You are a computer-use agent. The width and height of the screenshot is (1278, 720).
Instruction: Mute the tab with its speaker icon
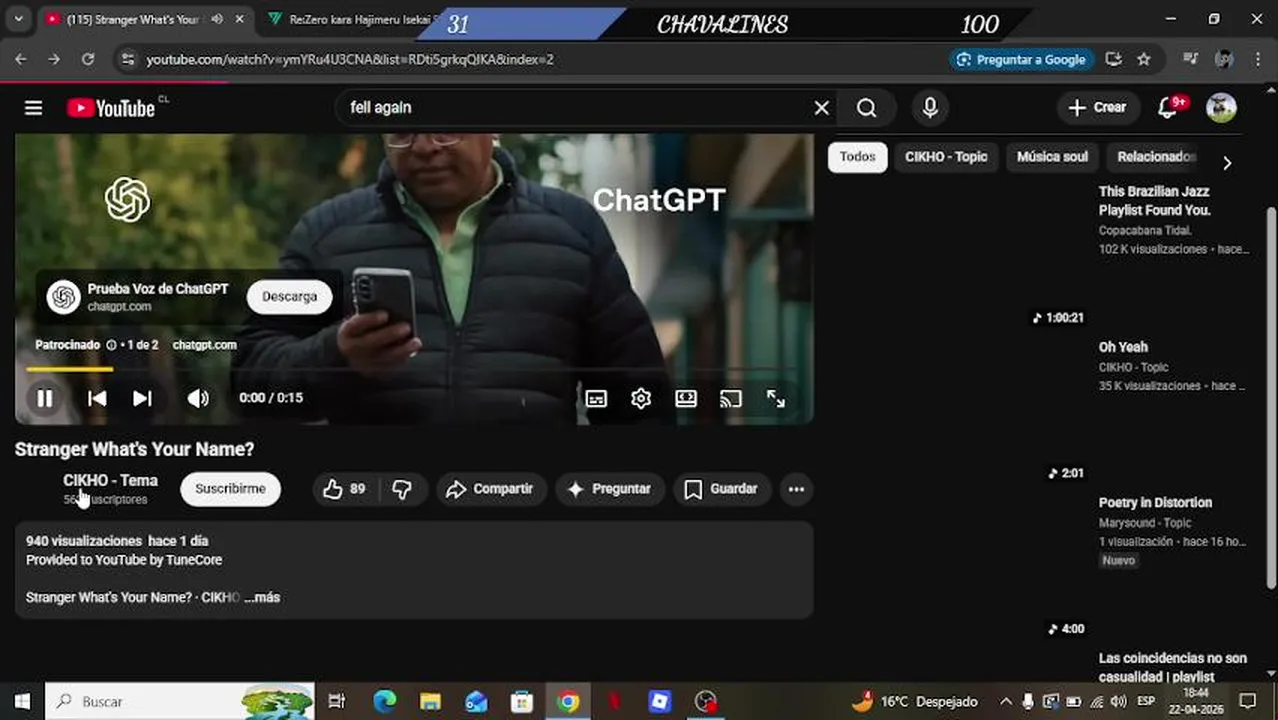coord(216,20)
